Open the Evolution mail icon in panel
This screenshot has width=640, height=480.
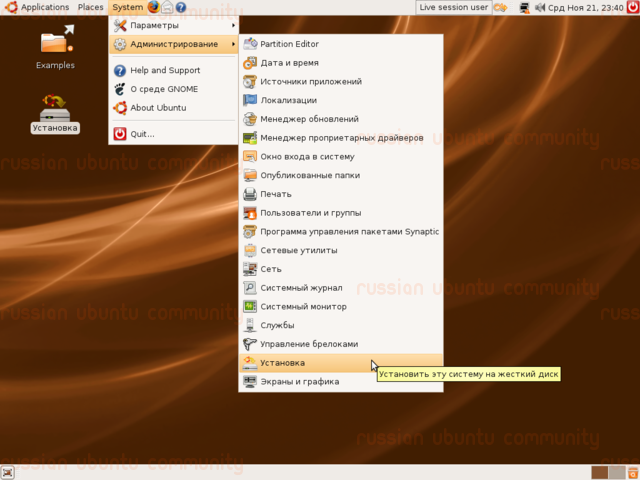click(x=167, y=7)
